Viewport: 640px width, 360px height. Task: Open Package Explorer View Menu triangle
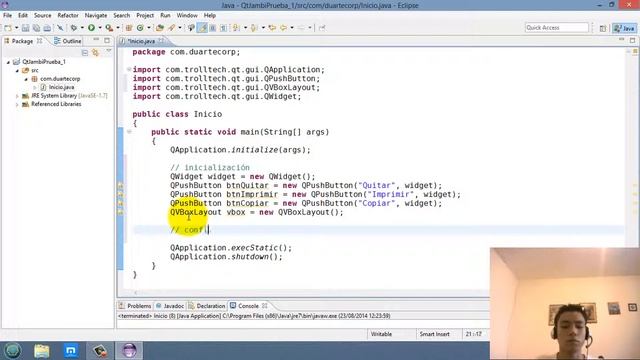pos(109,51)
